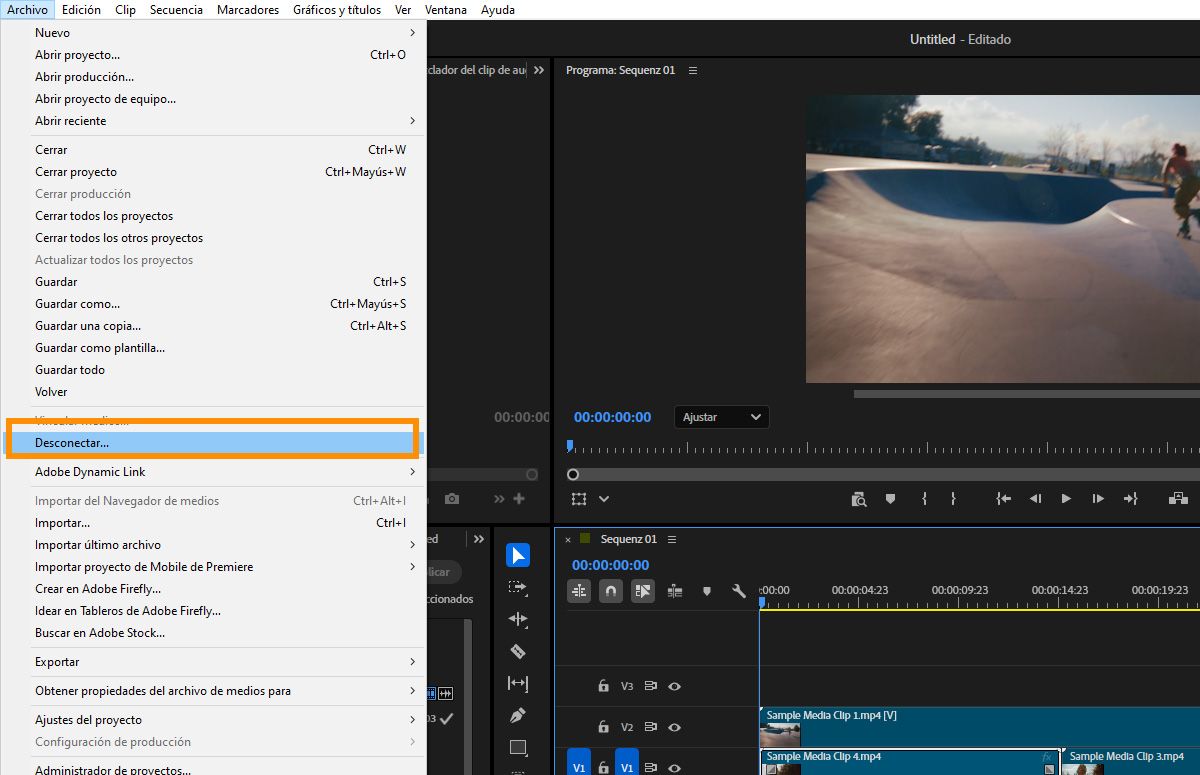Click the Lift button in Program monitor
This screenshot has width=1200, height=775.
tap(1179, 498)
